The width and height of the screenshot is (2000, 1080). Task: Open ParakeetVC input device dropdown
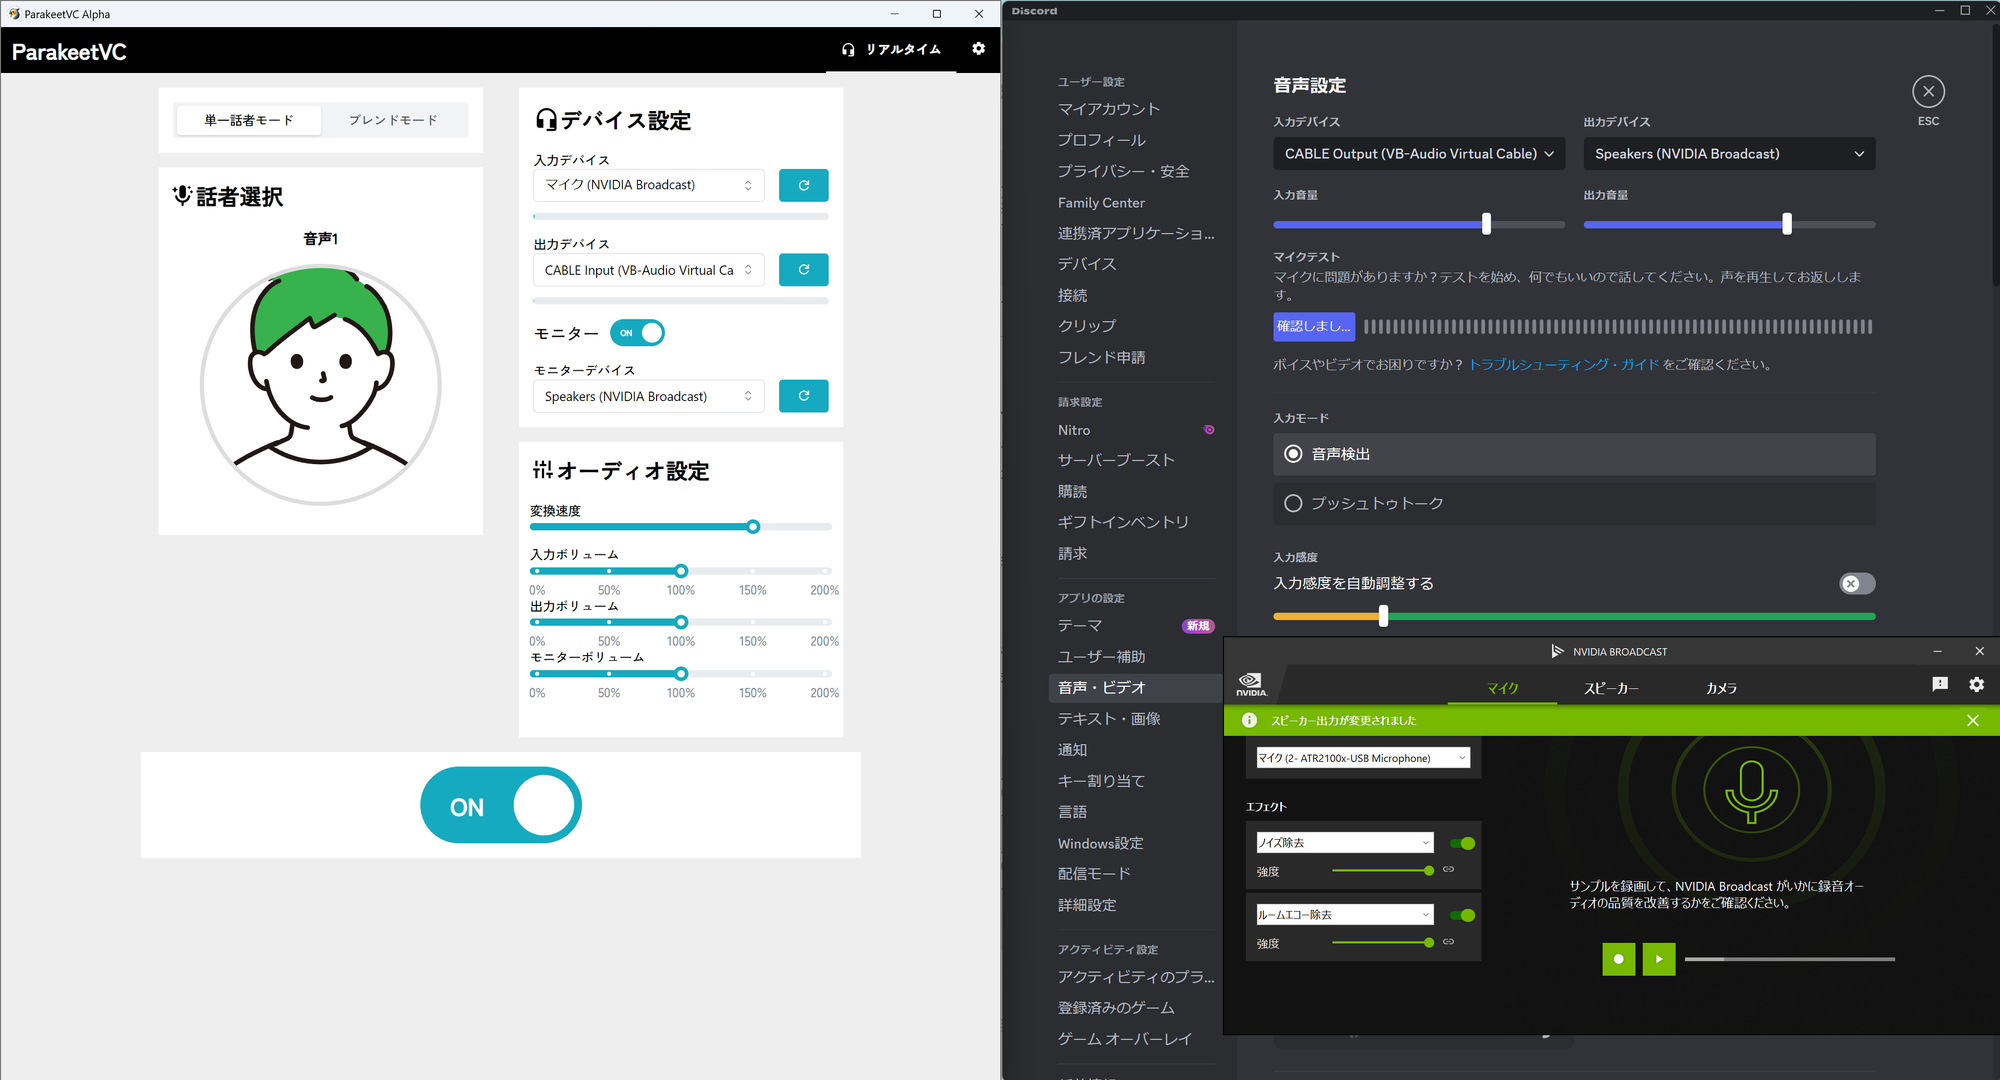pyautogui.click(x=648, y=185)
